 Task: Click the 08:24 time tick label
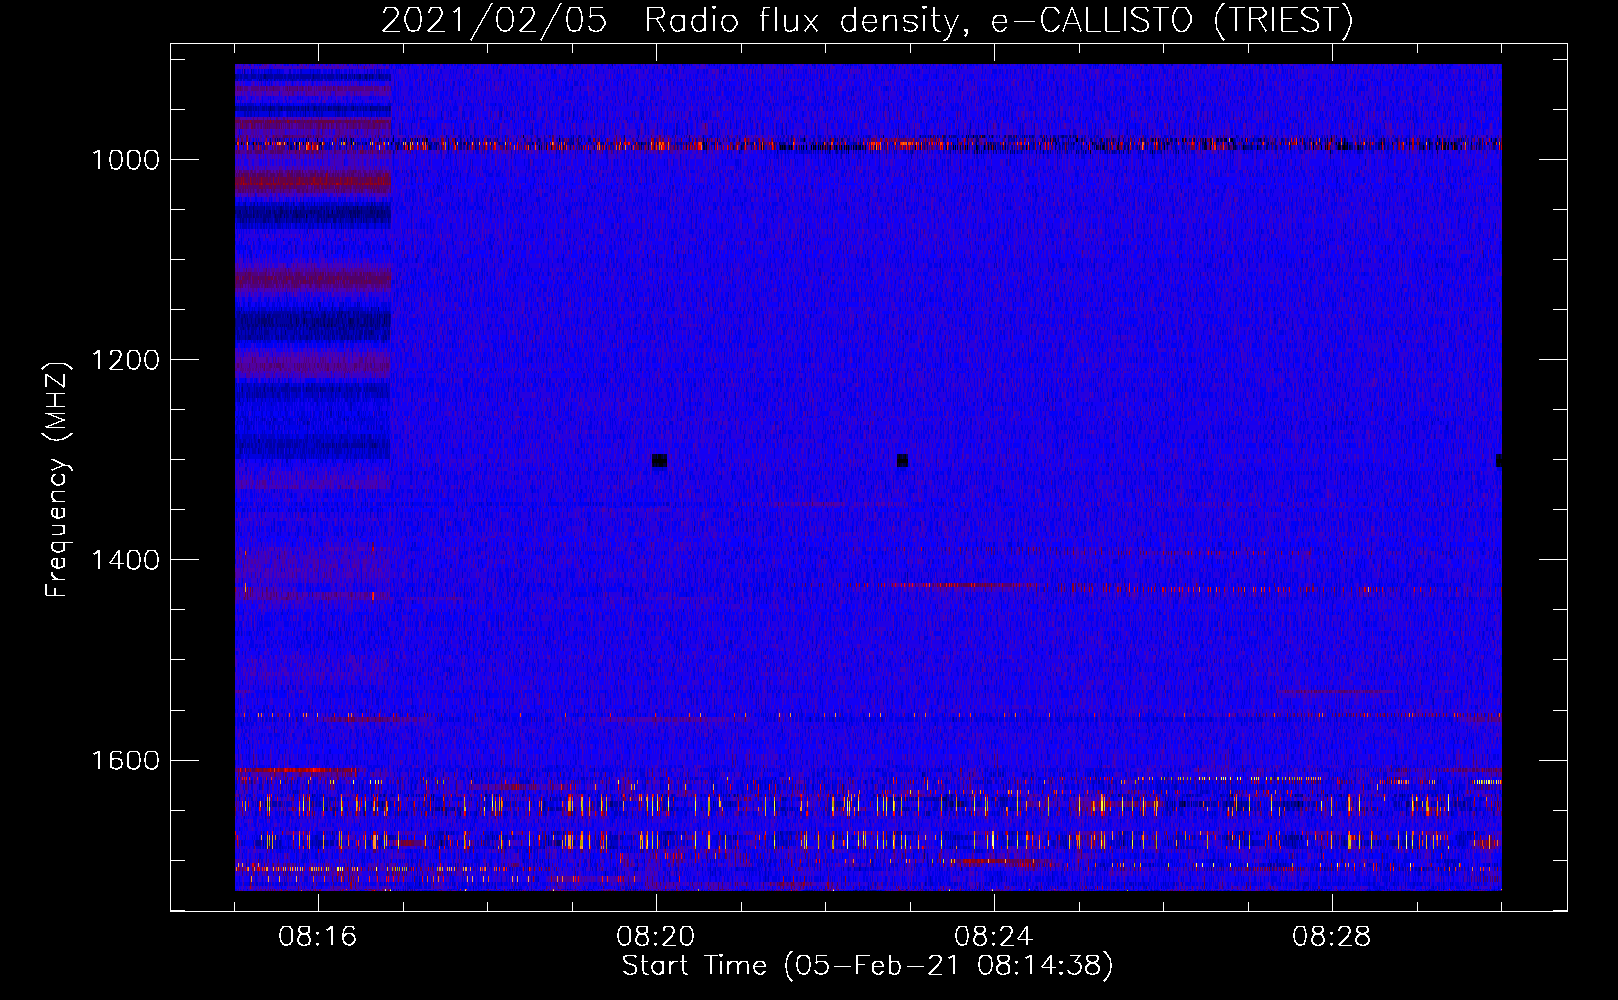click(994, 937)
